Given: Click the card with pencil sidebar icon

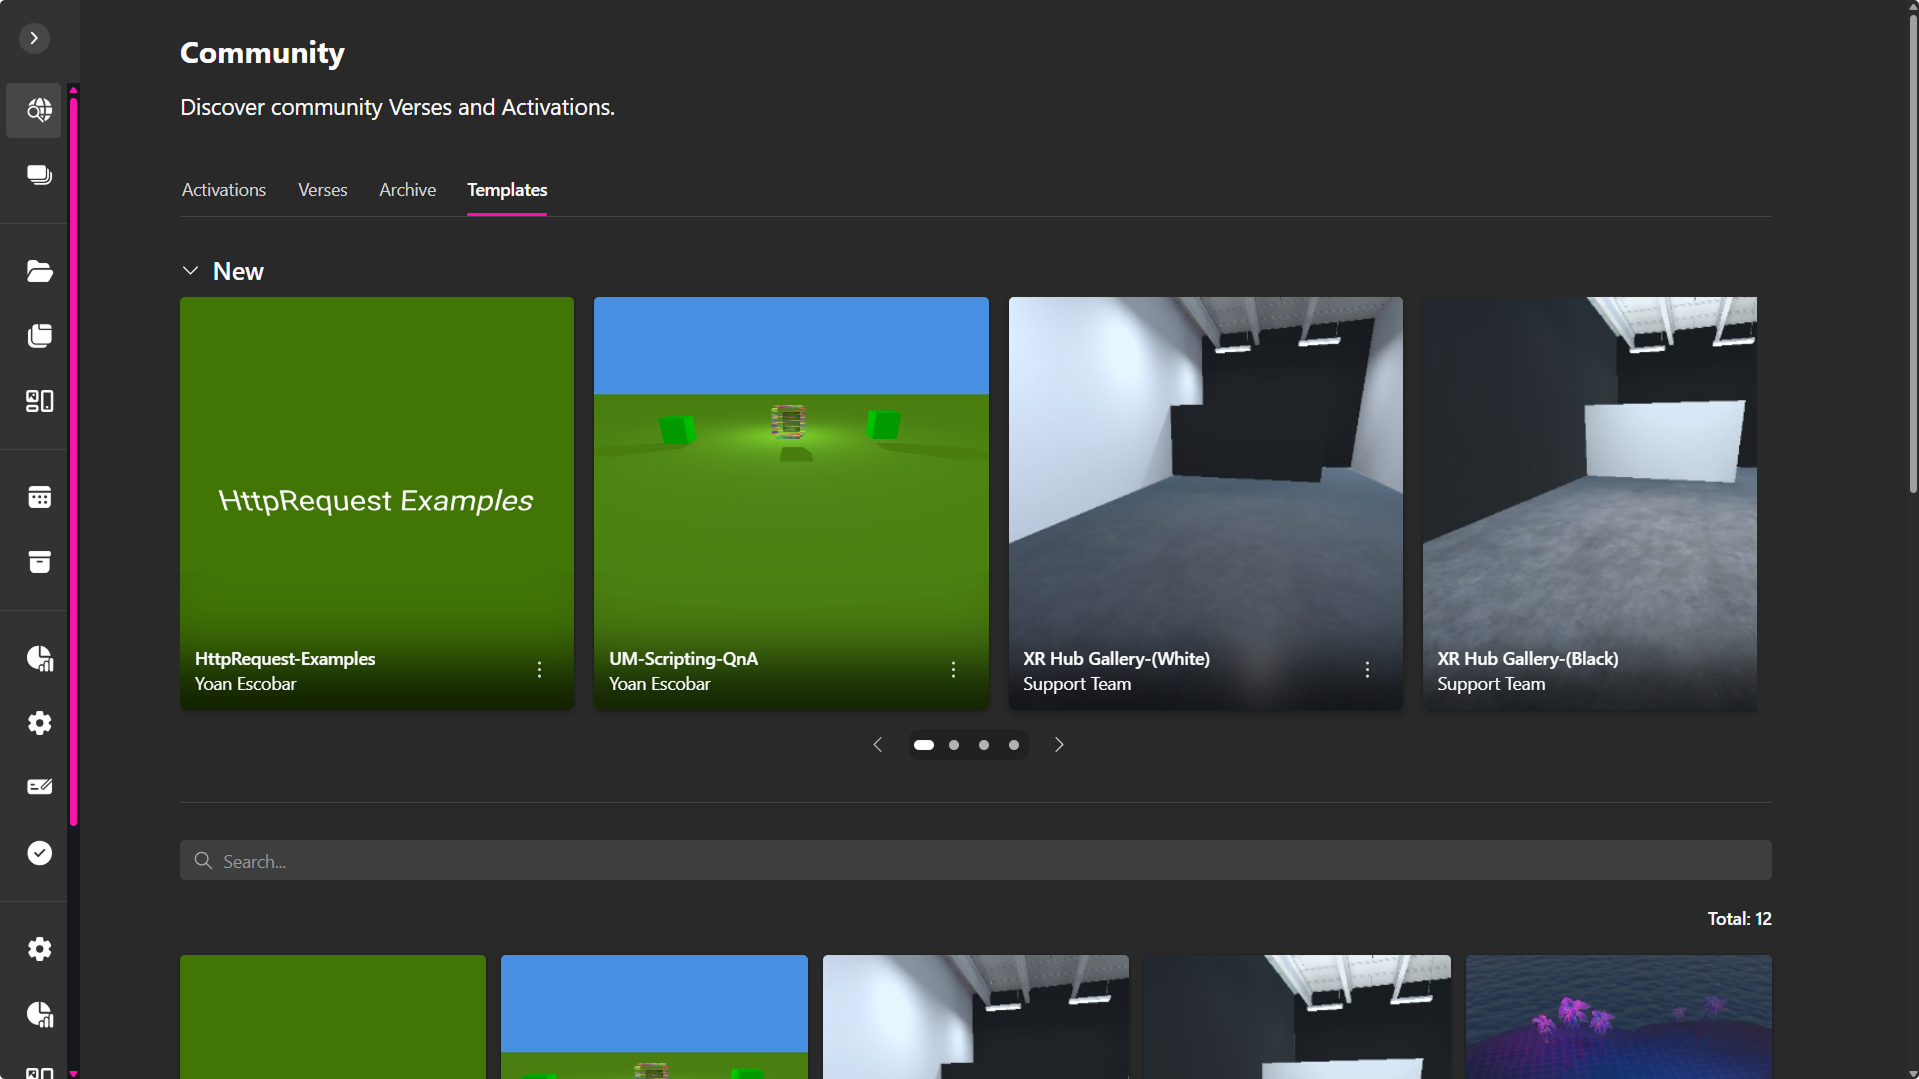Looking at the screenshot, I should click(39, 787).
